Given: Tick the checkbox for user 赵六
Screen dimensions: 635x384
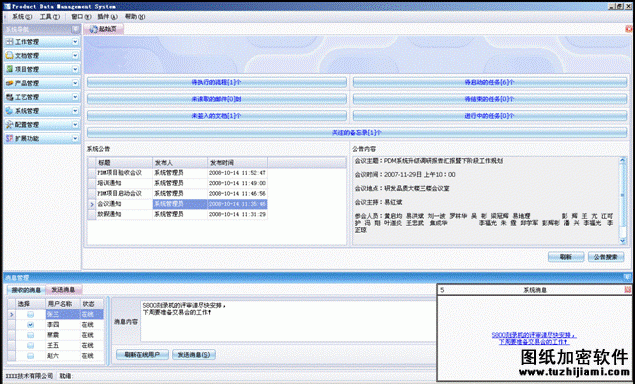Looking at the screenshot, I should (30, 356).
